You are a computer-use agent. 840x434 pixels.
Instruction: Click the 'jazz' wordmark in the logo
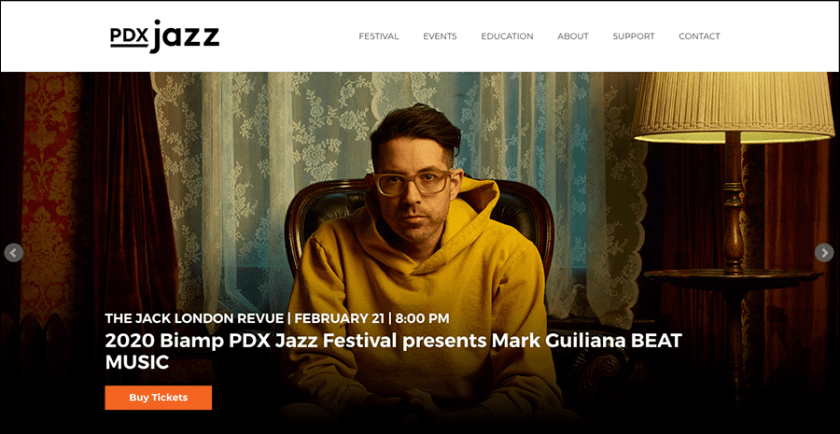(x=185, y=36)
